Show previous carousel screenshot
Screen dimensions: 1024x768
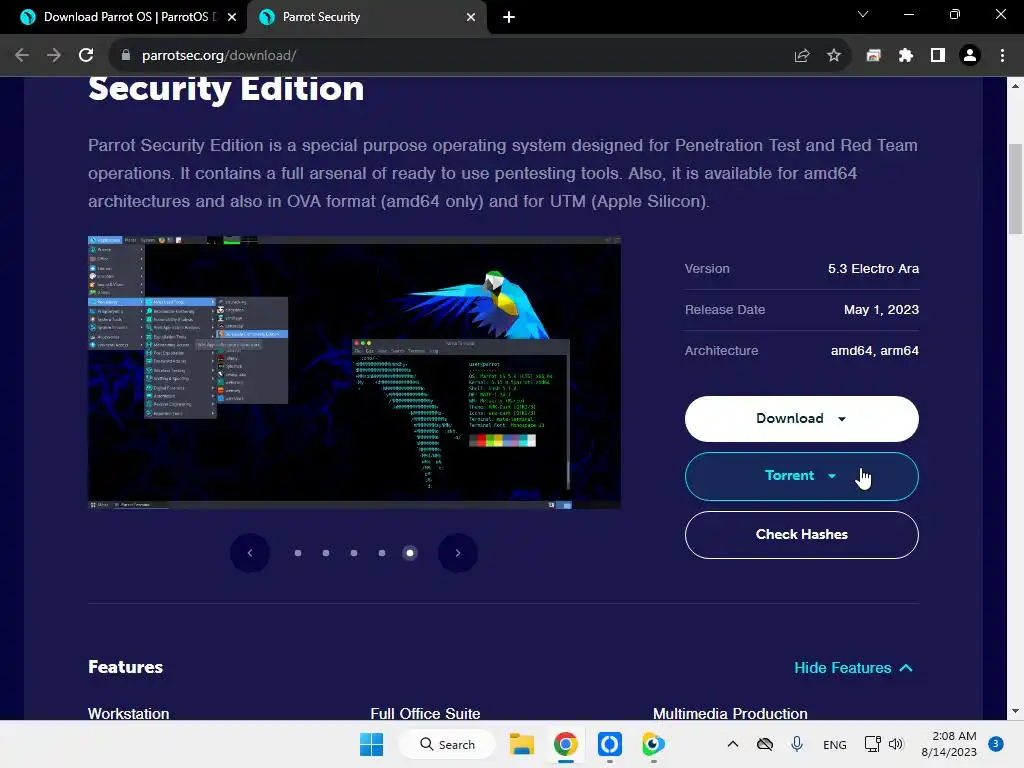[249, 553]
